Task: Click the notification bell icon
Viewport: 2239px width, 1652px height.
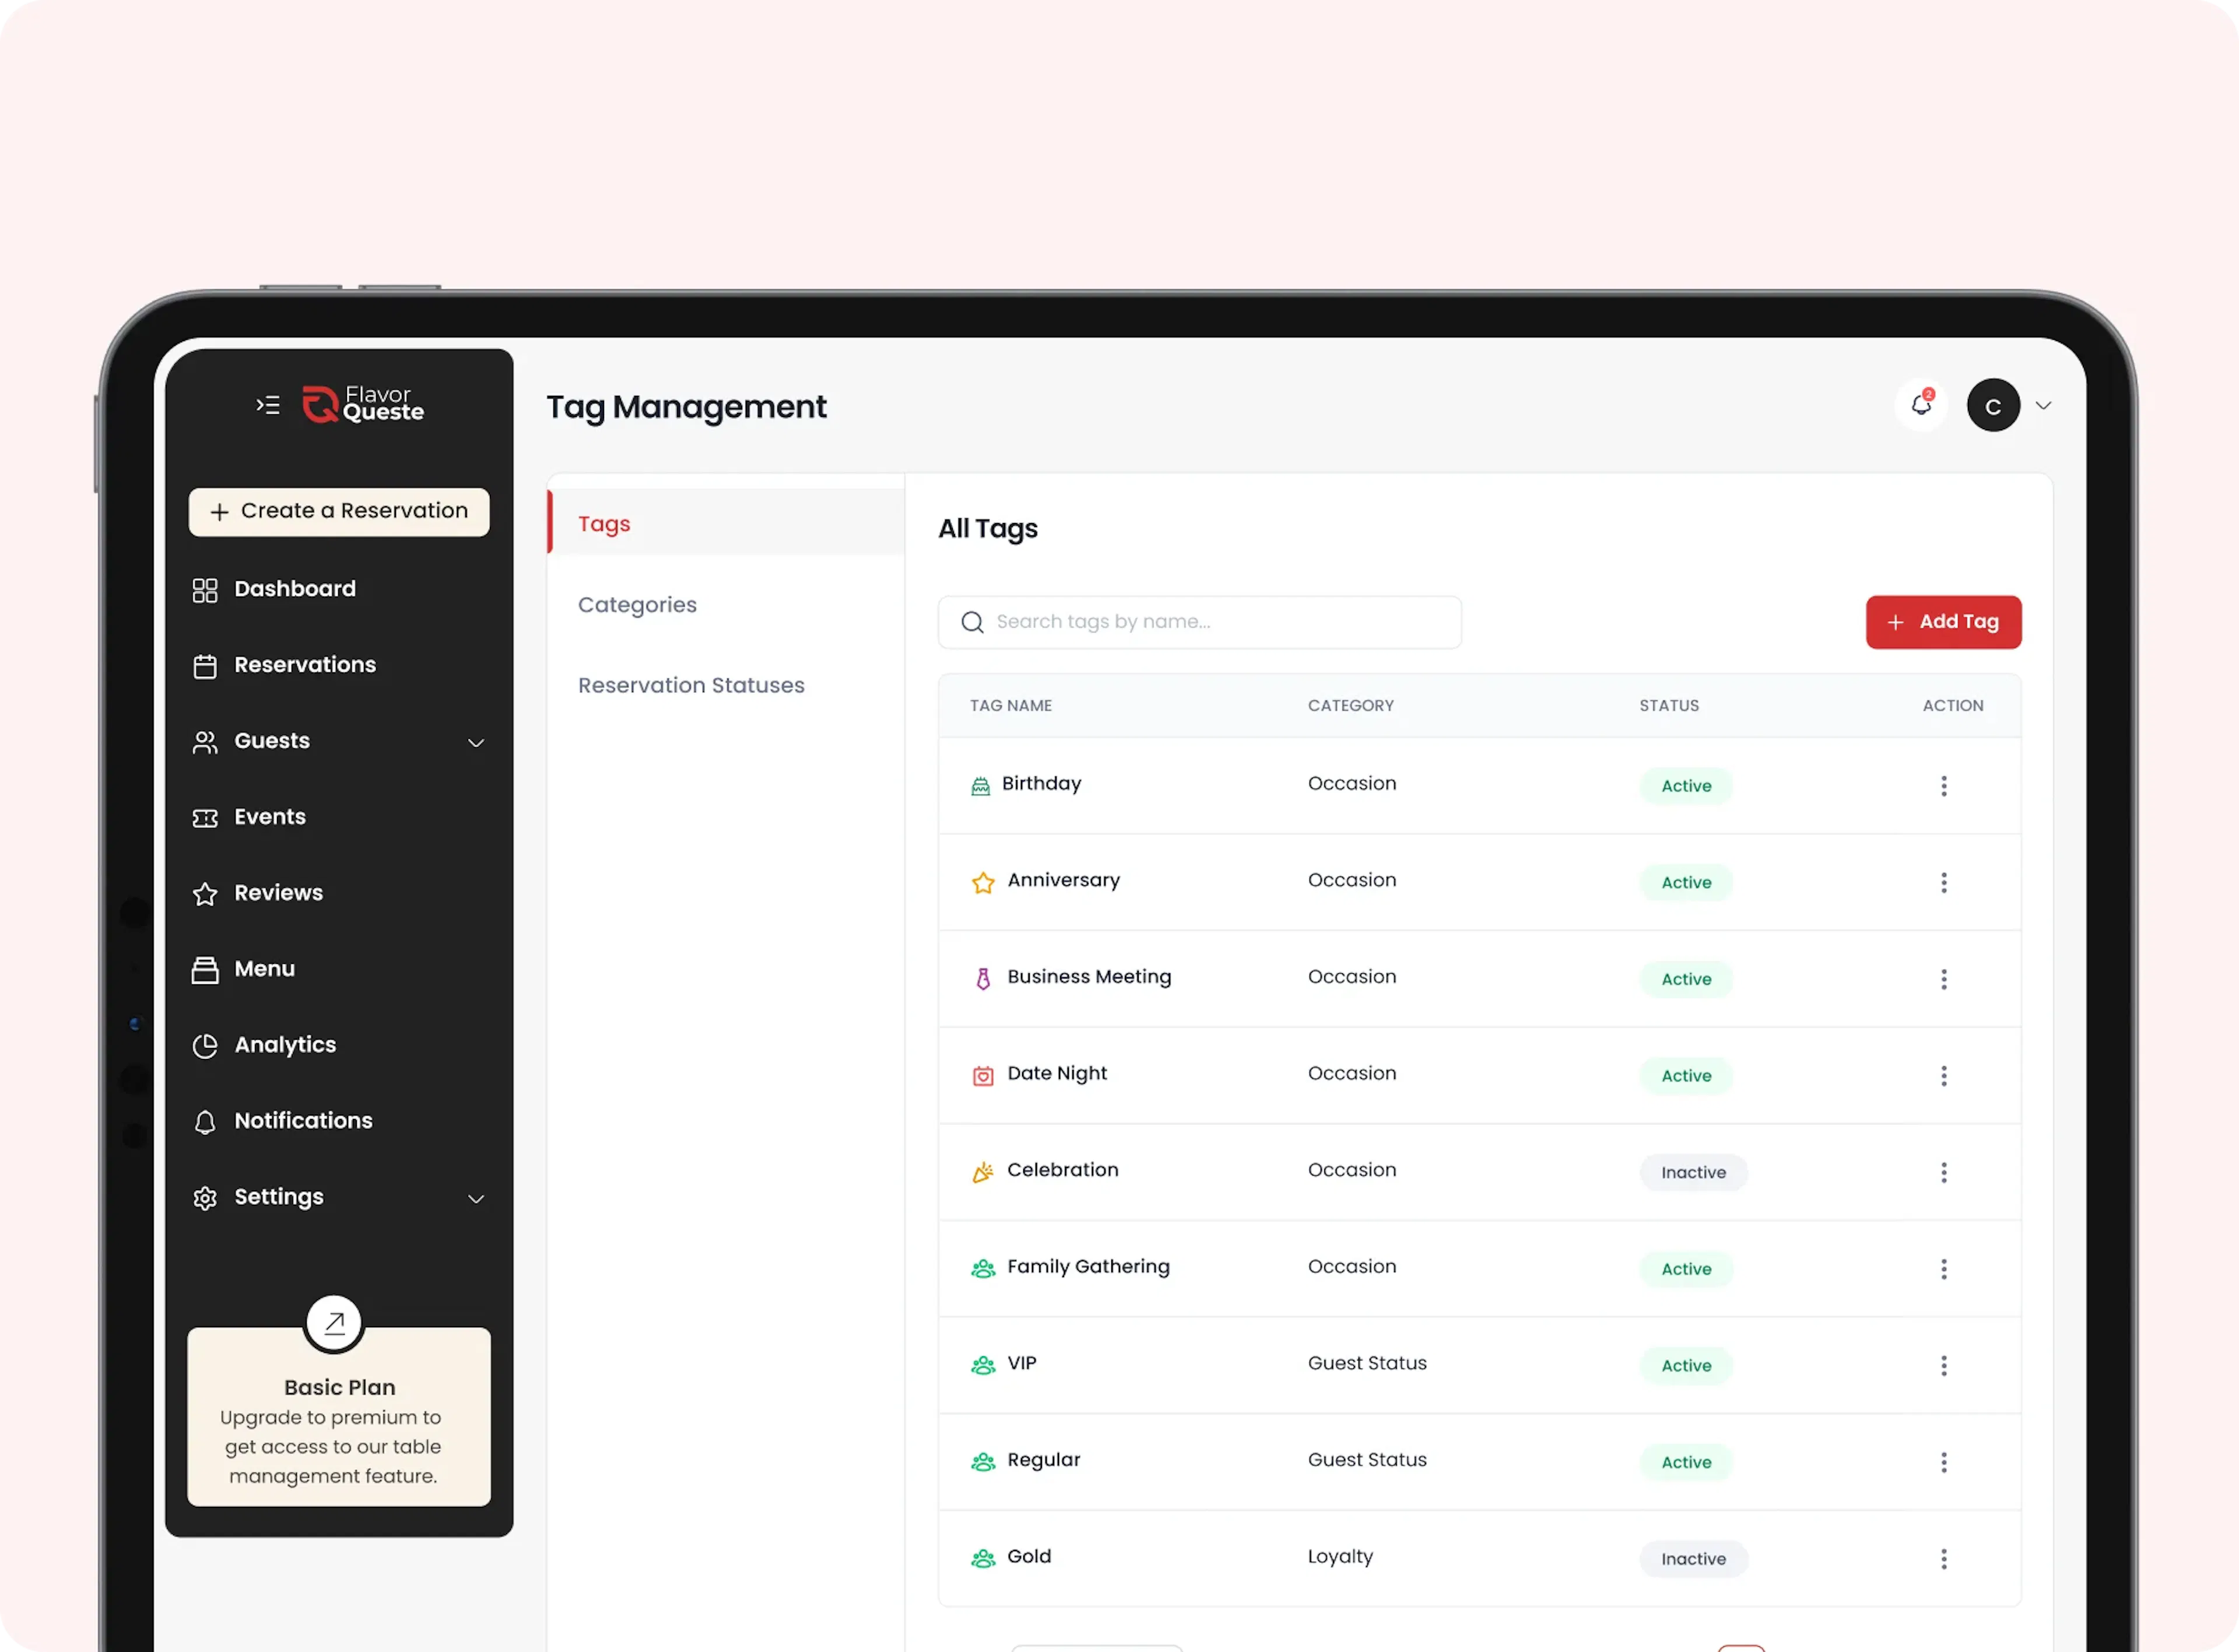Action: click(1920, 405)
